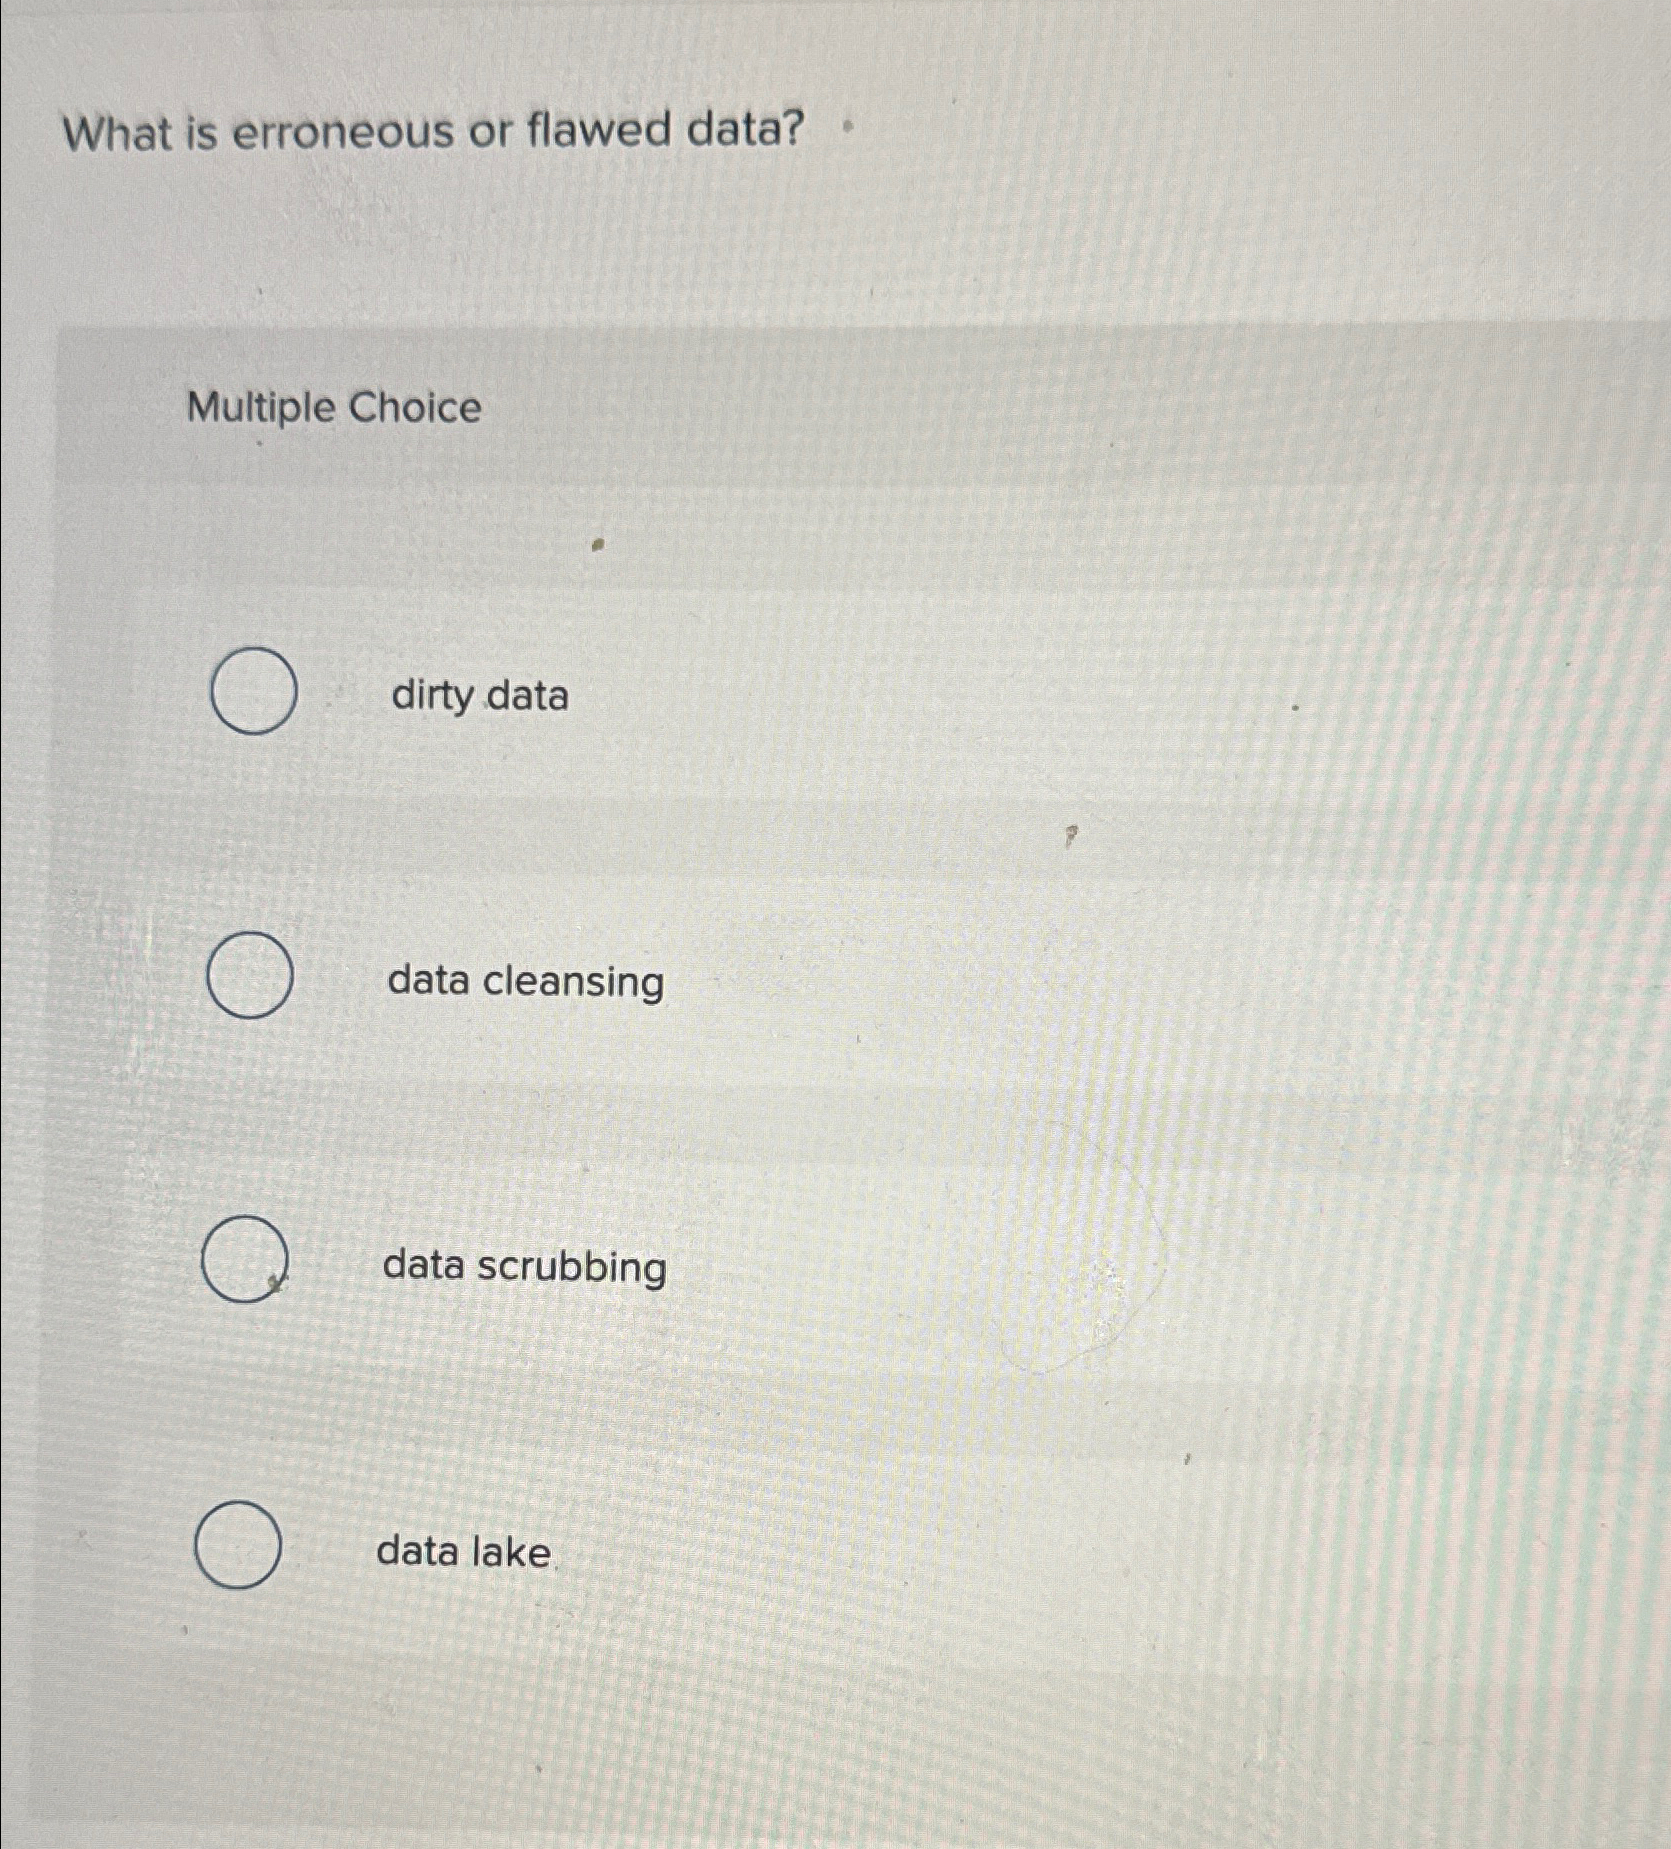
Task: Click the answer text data lake
Action: [x=462, y=1550]
